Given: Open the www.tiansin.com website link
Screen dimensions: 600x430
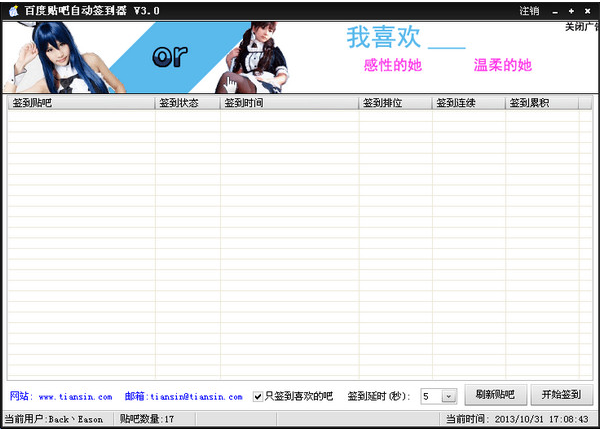Looking at the screenshot, I should (75, 397).
